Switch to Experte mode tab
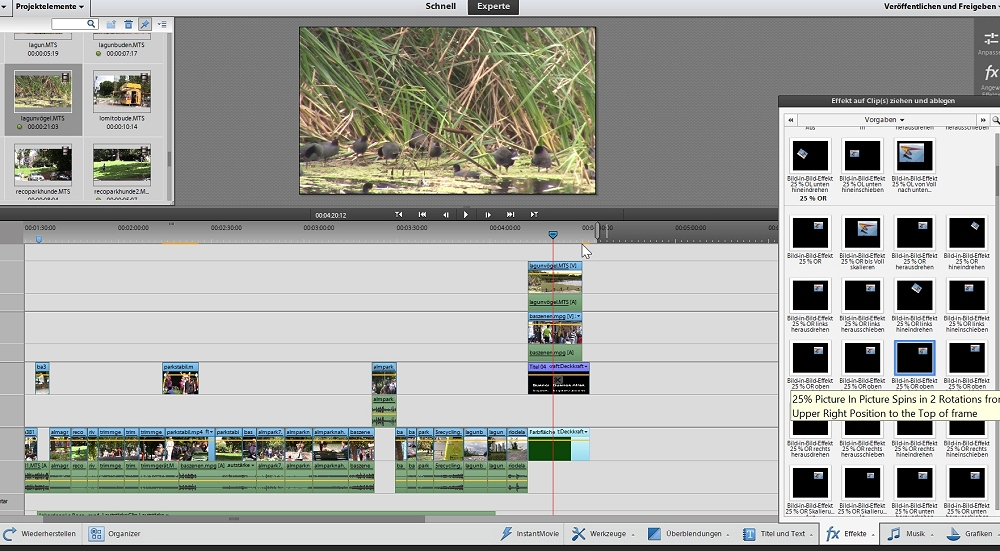The height and width of the screenshot is (551, 1000). click(494, 6)
